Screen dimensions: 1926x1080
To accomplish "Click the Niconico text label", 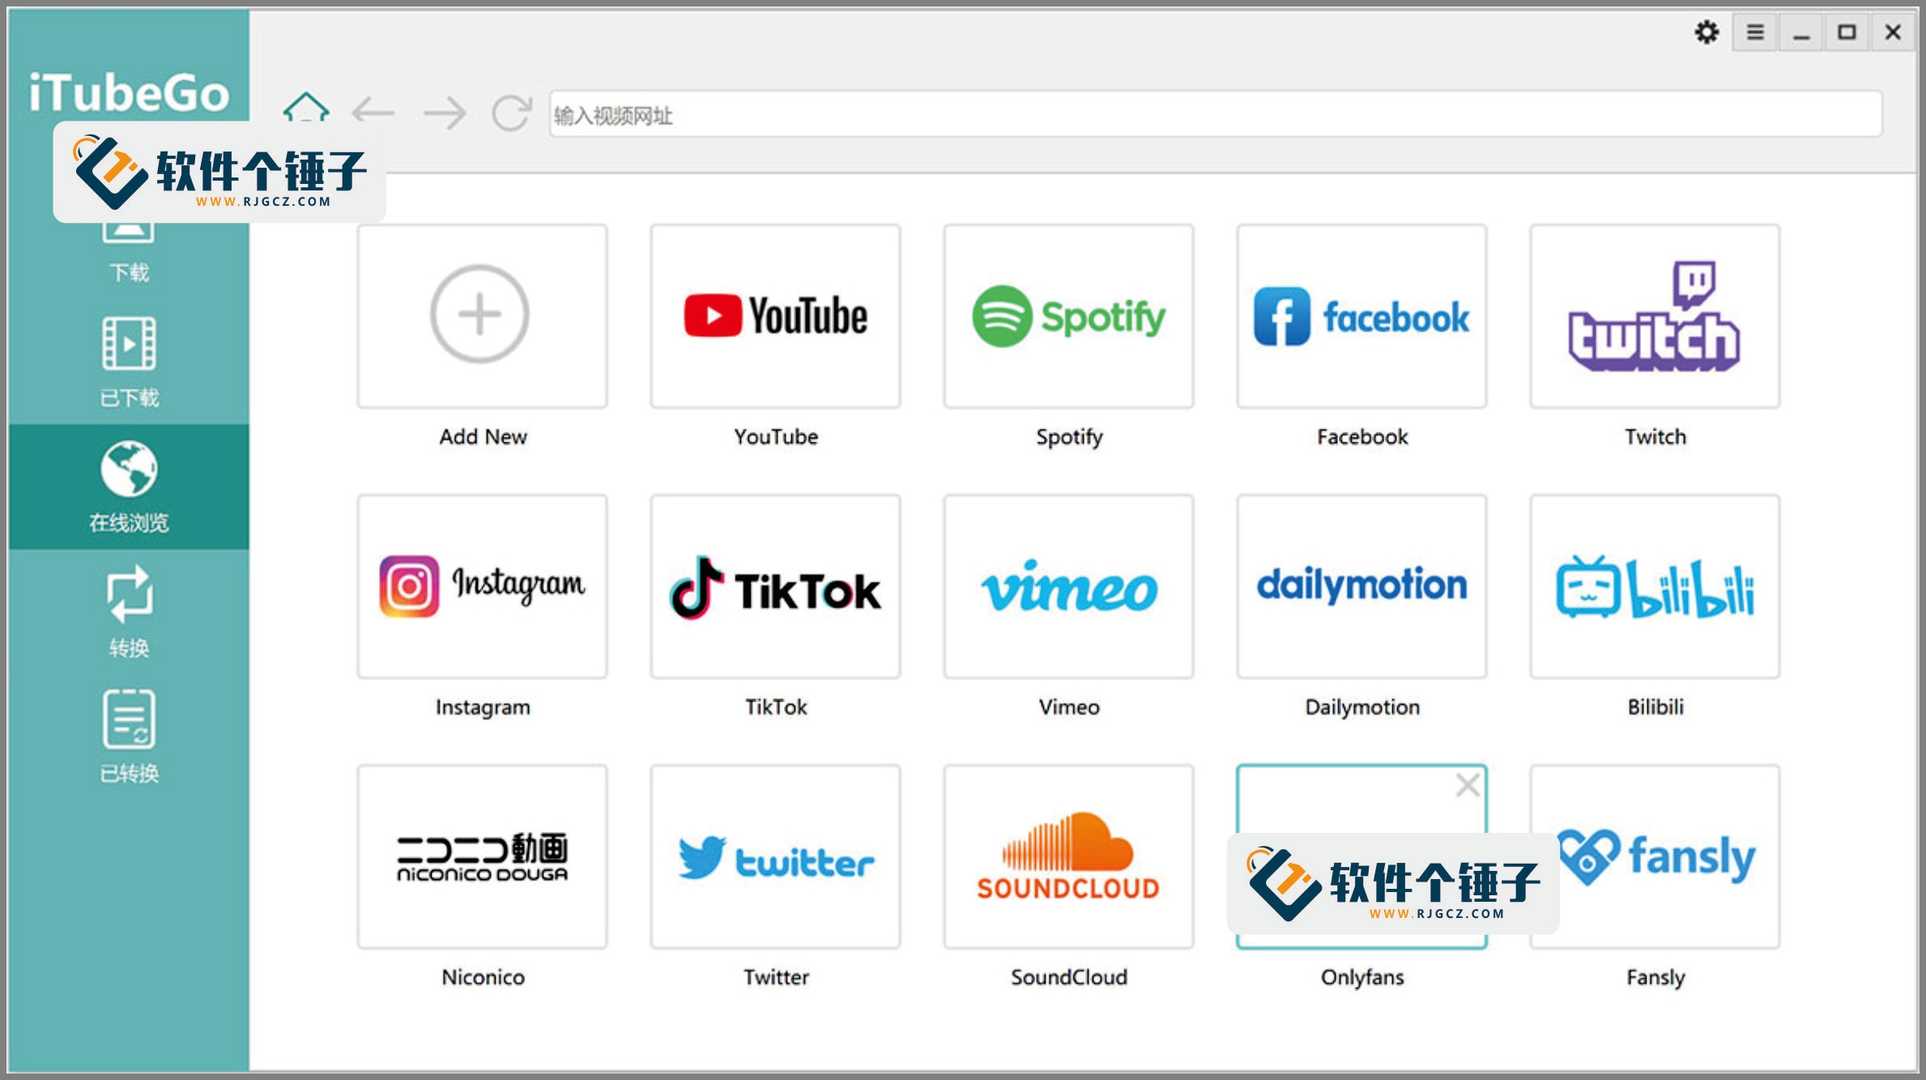I will tap(483, 977).
